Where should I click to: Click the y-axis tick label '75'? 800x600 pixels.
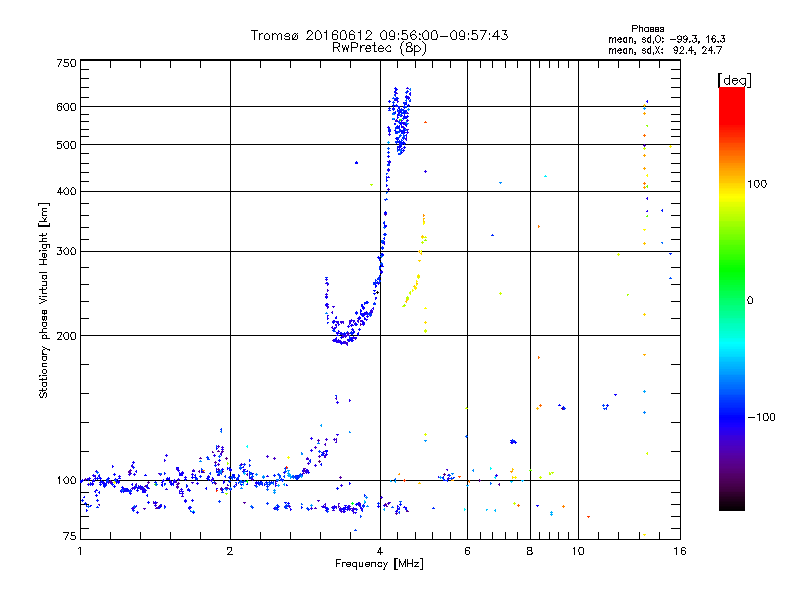(x=70, y=536)
